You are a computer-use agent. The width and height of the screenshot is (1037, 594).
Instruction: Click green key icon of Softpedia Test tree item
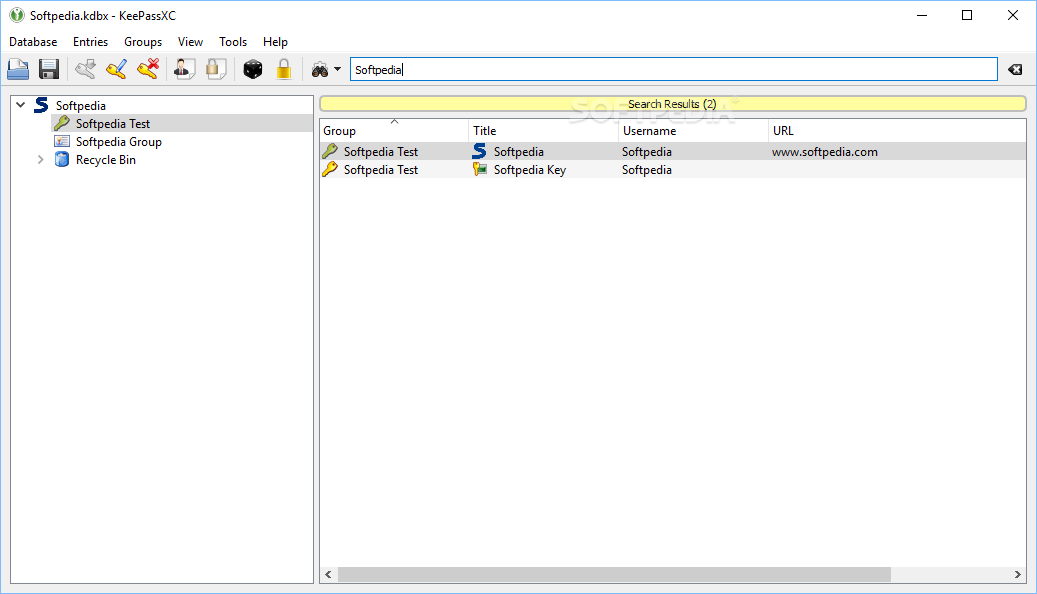point(62,123)
